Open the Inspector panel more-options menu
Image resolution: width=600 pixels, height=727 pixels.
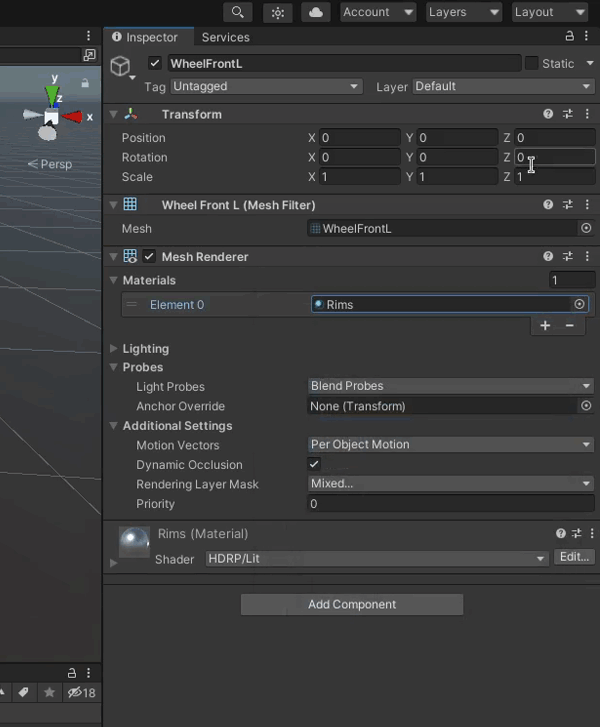(x=587, y=36)
